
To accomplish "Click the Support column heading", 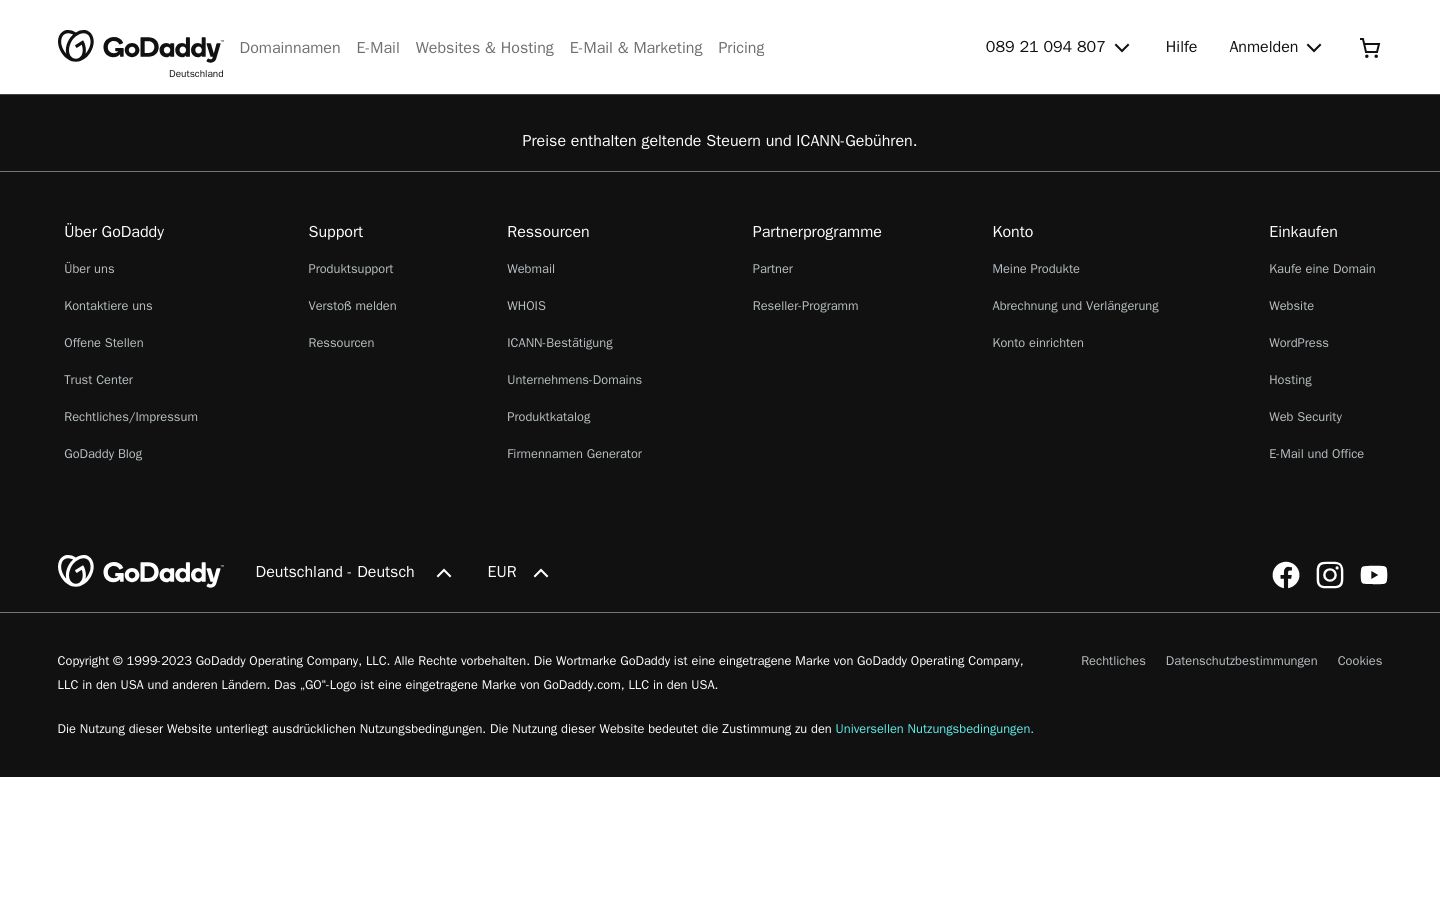I will (335, 232).
